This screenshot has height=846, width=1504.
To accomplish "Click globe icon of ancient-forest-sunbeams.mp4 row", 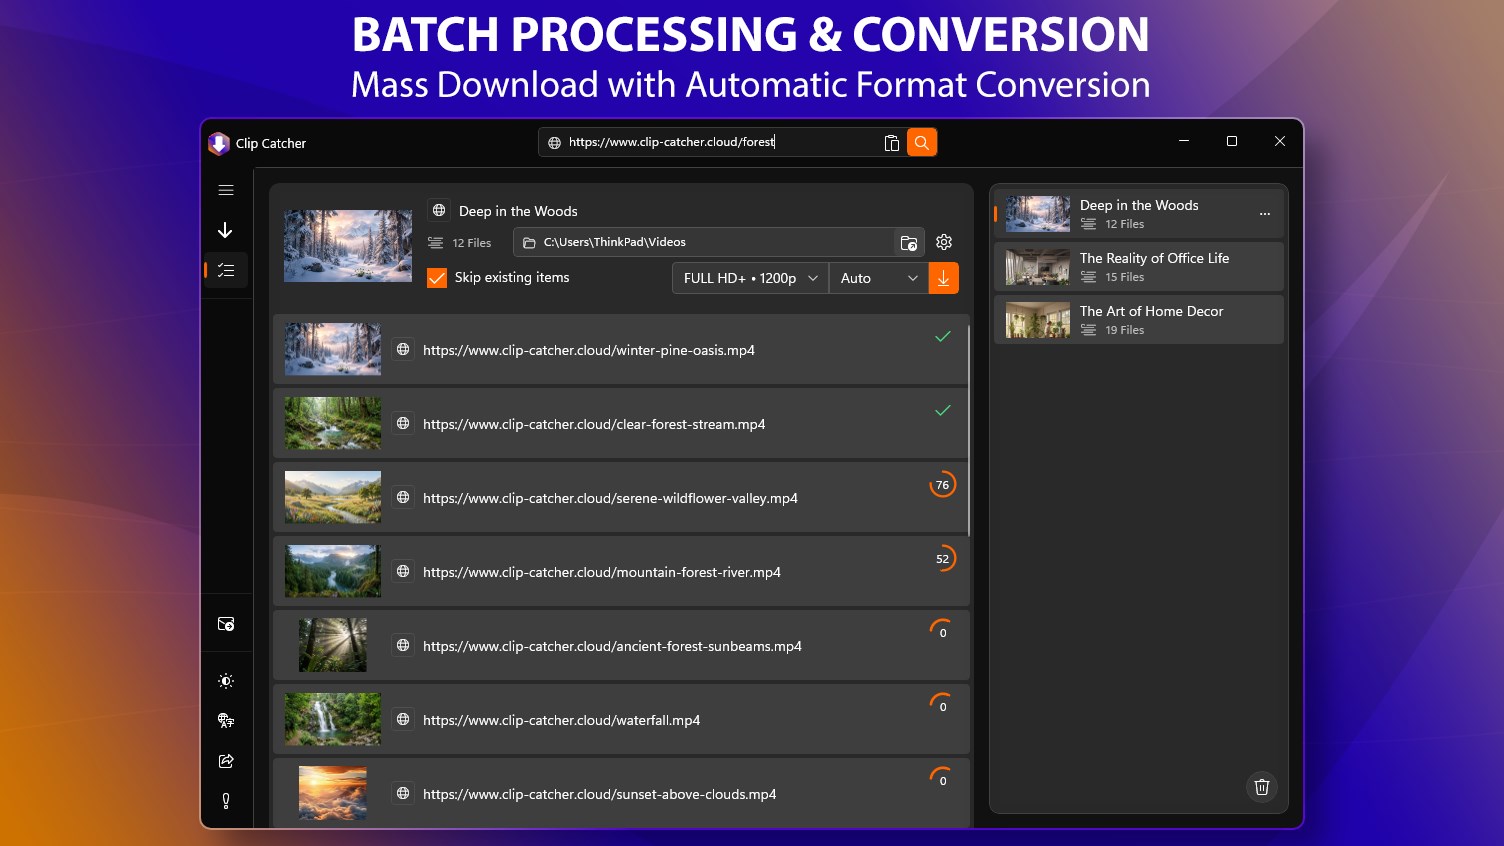I will [x=403, y=645].
